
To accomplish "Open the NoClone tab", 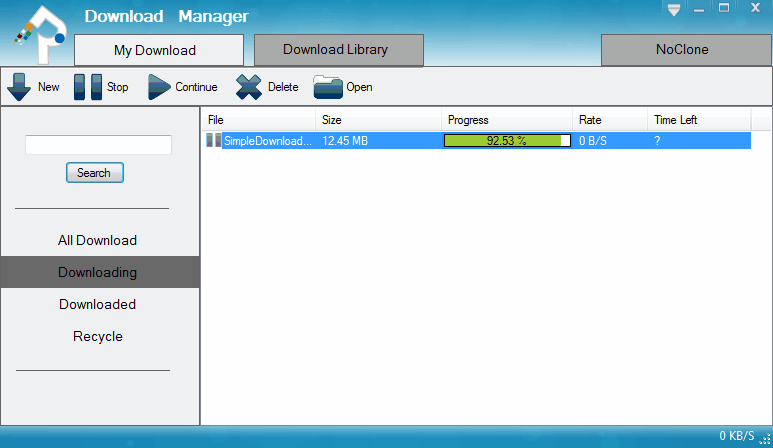I will click(686, 50).
